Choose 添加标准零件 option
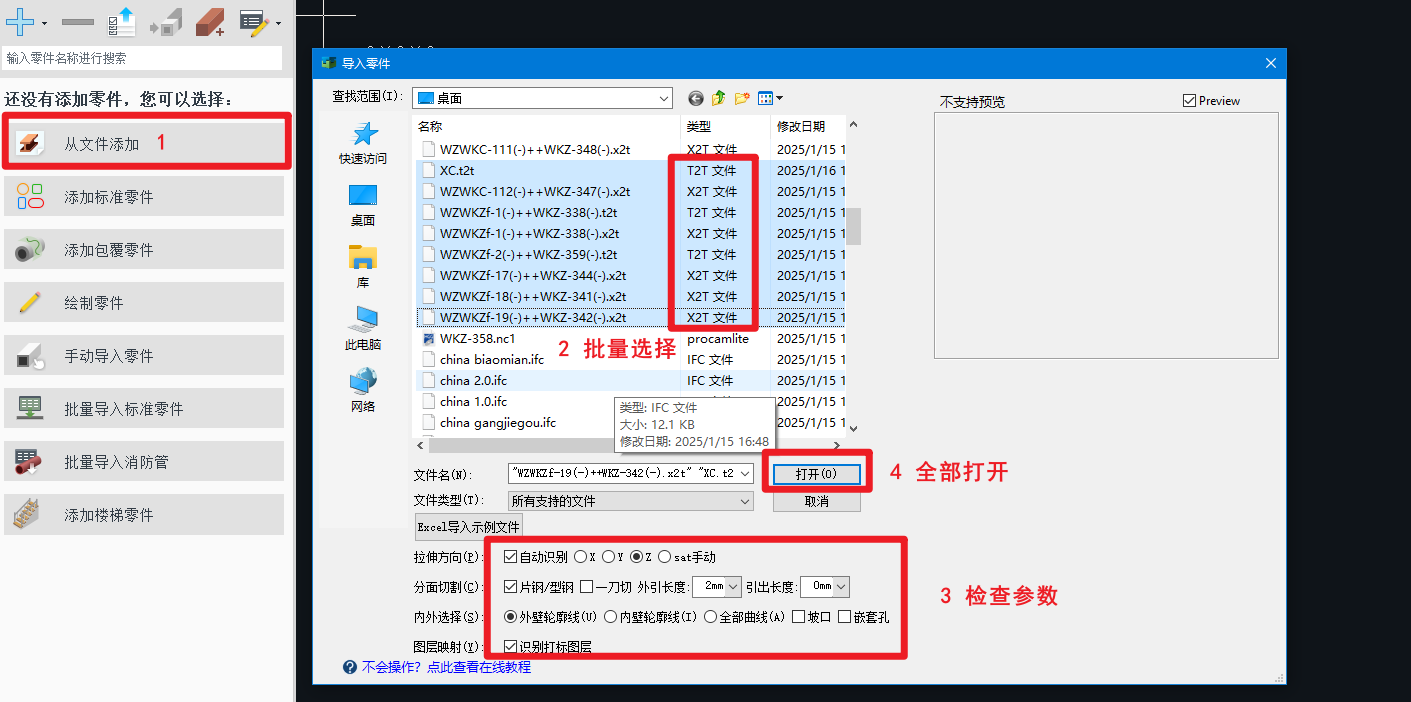The width and height of the screenshot is (1411, 702). pyautogui.click(x=144, y=197)
